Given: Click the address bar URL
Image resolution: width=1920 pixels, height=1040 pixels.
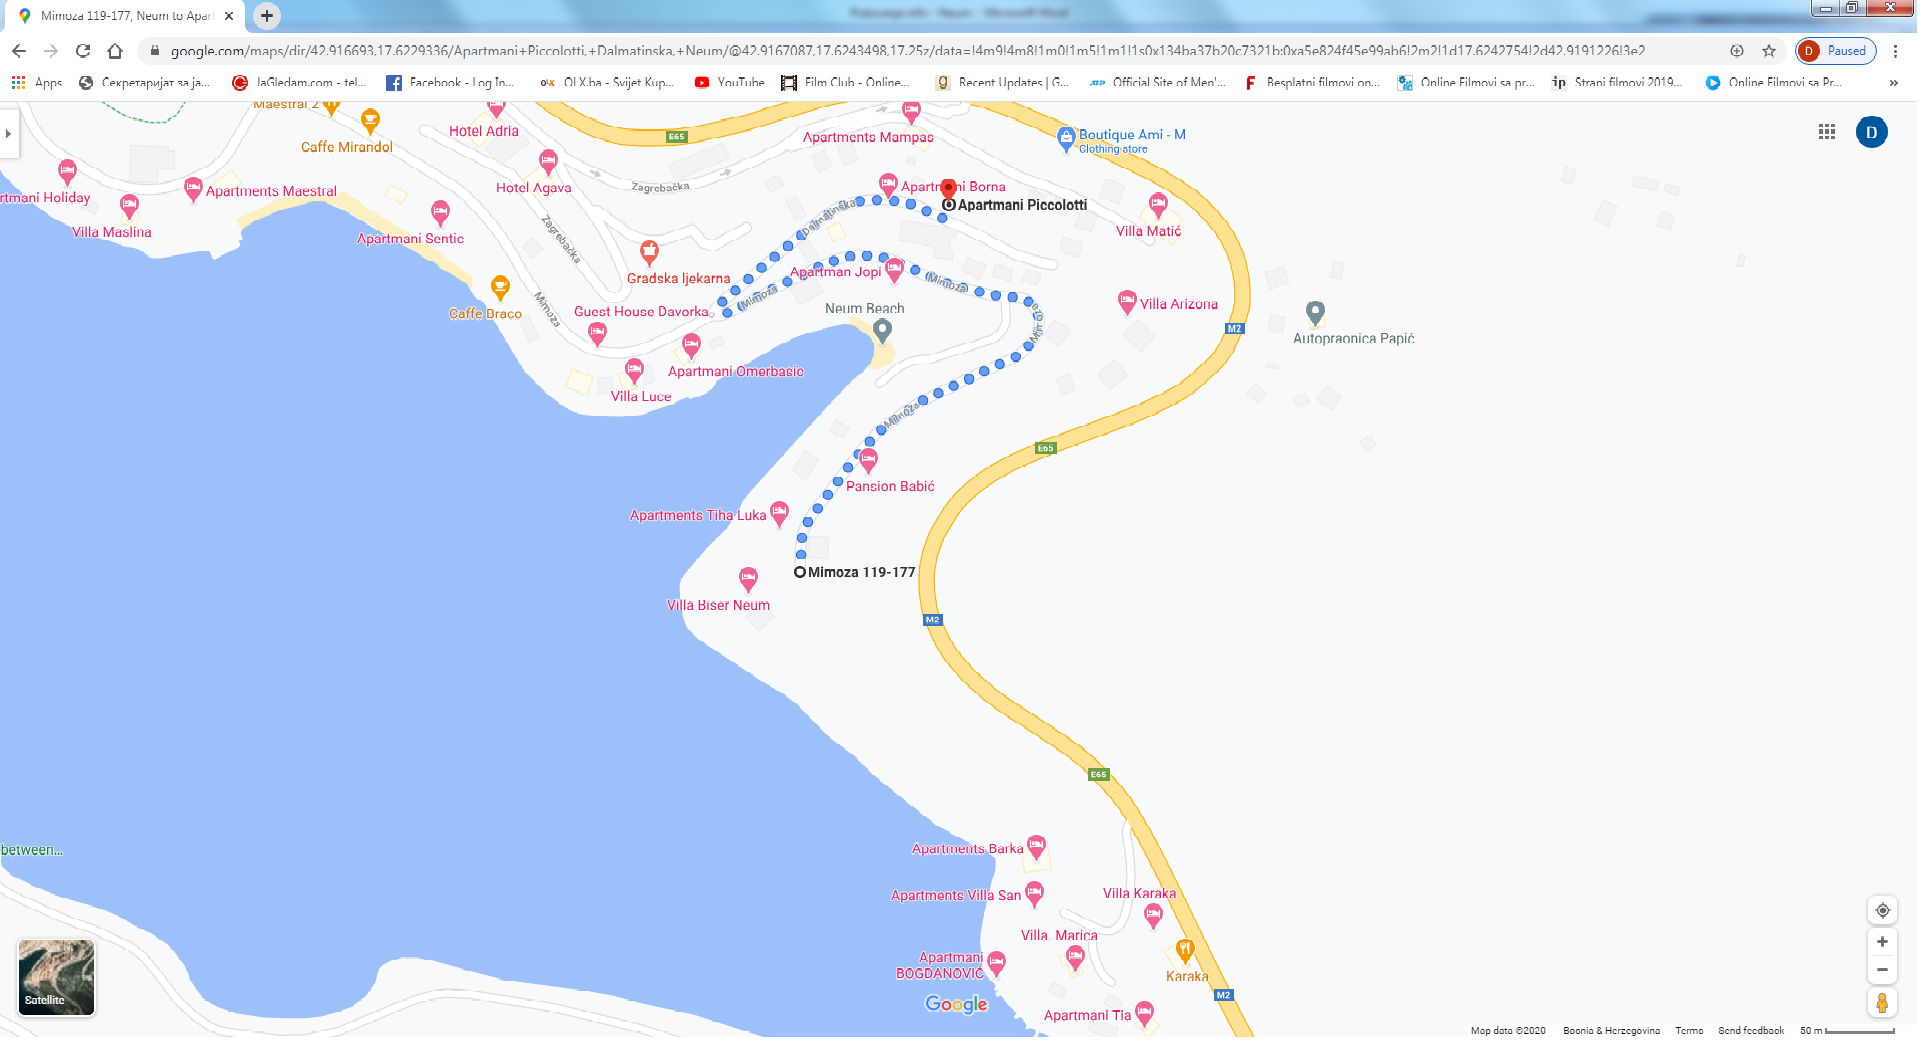Looking at the screenshot, I should [x=907, y=51].
